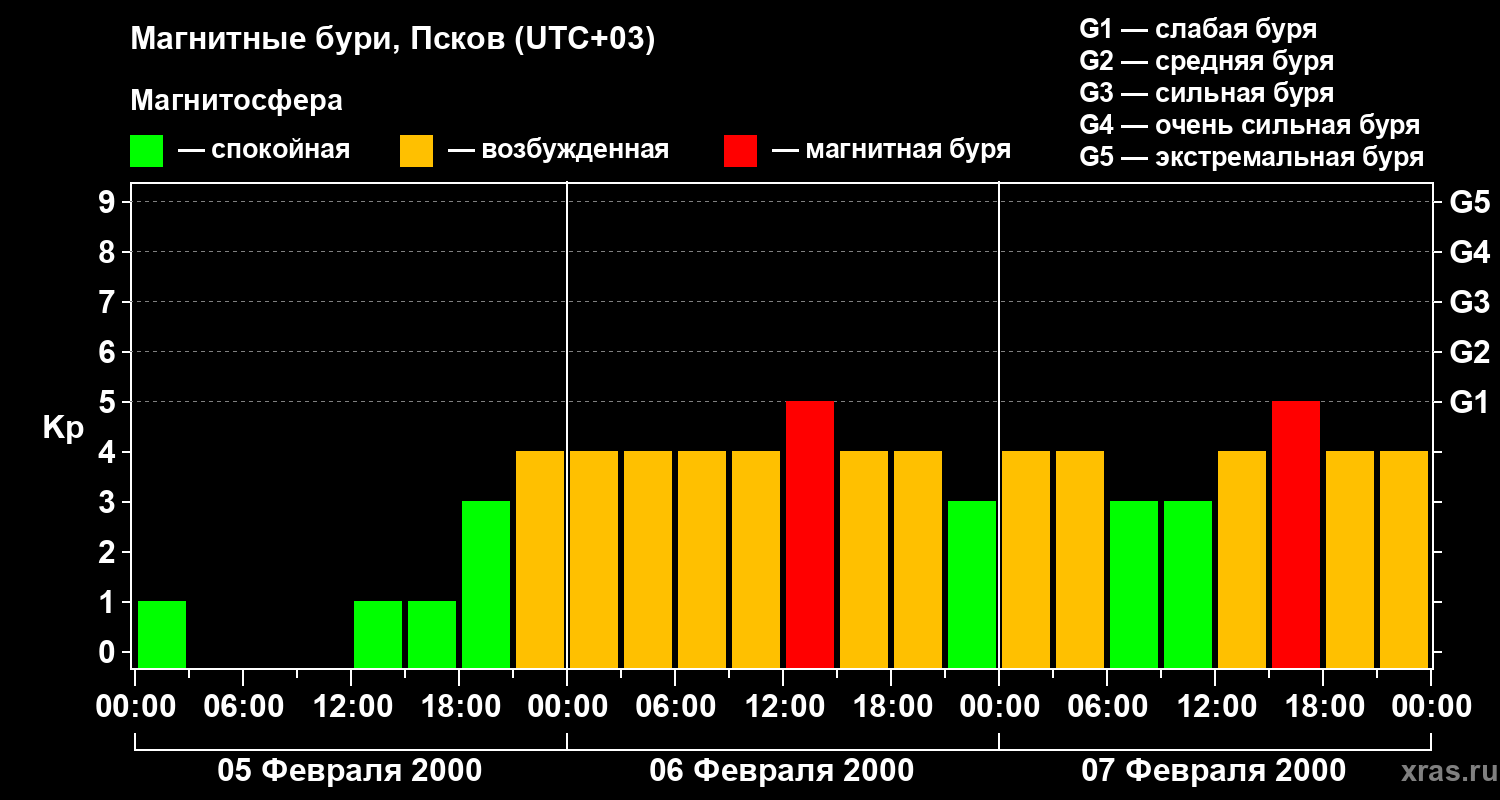Select the red Kp 5 bar on 06 Февраля
The image size is (1500, 800).
coord(810,534)
